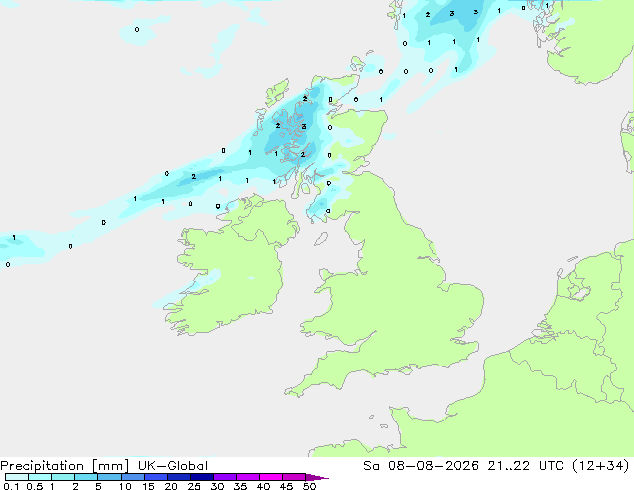Click the "Precipitation" title text
Screen dimensions: 634x490
pyautogui.click(x=42, y=466)
